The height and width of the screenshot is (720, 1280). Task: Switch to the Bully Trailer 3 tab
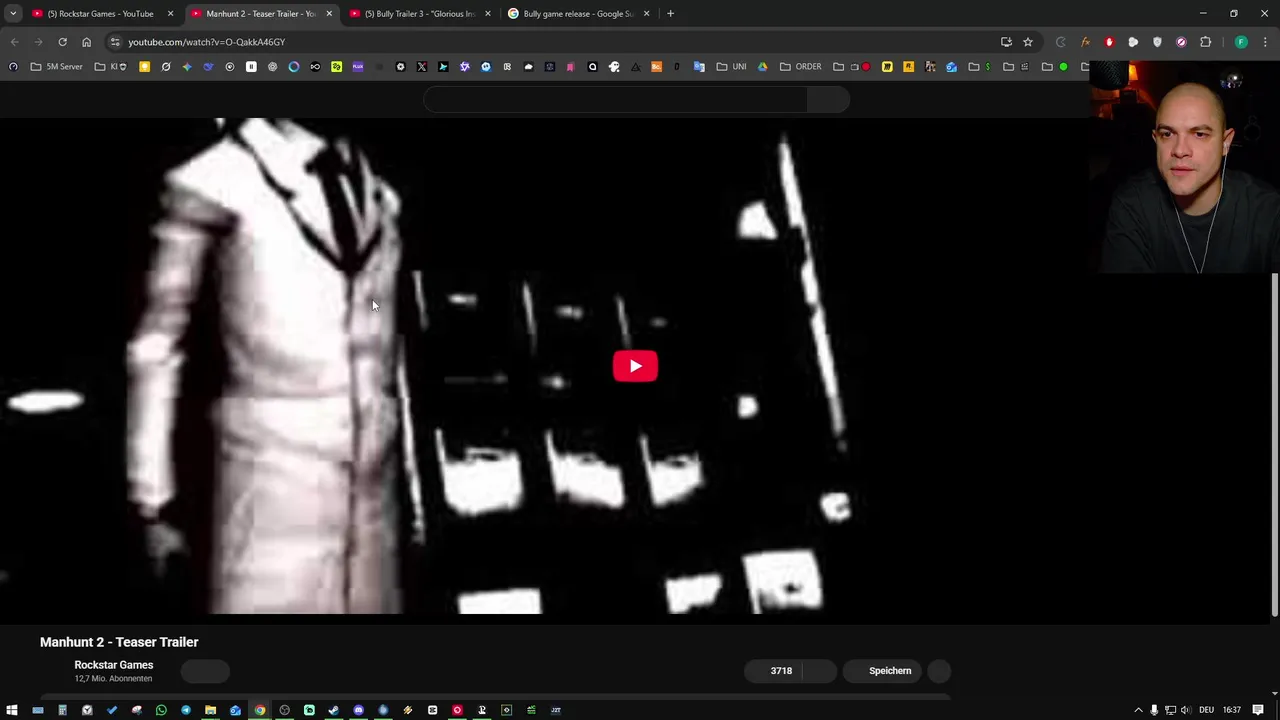coord(419,14)
